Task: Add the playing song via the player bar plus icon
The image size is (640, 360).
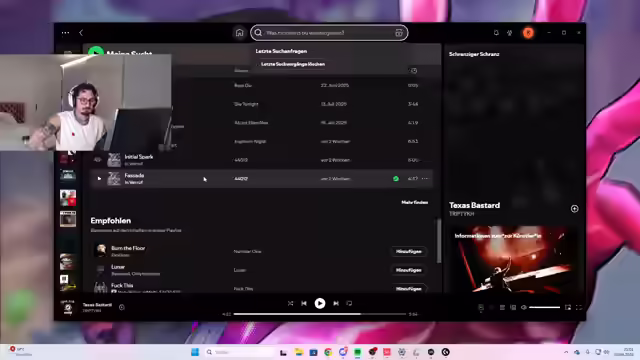Action: click(x=122, y=307)
